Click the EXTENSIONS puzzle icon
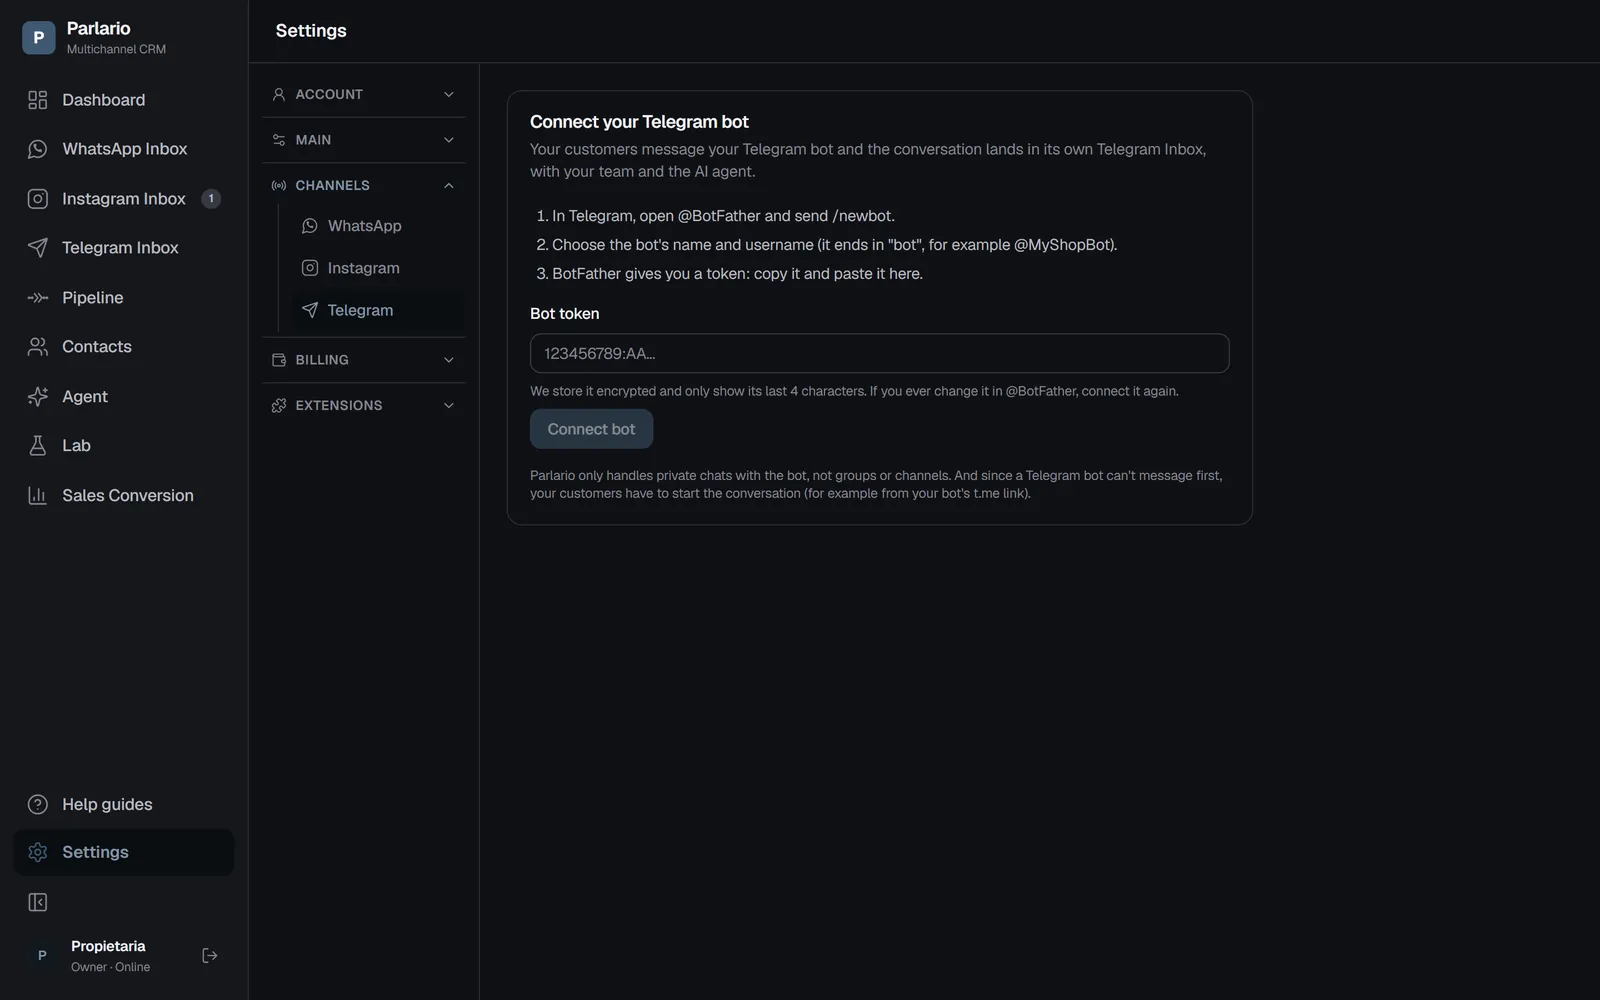Image resolution: width=1600 pixels, height=1000 pixels. (x=279, y=406)
